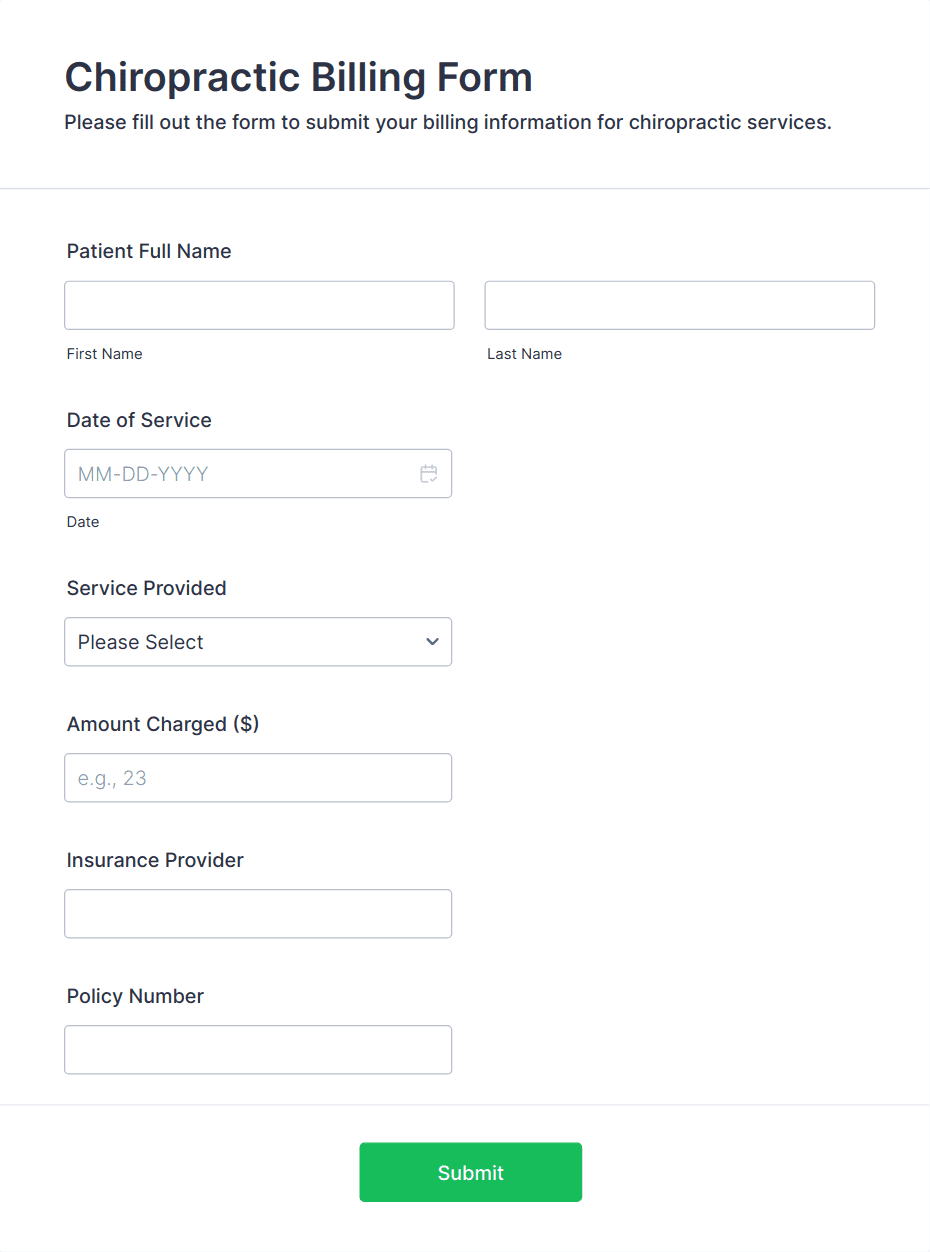Open the calendar date picker icon
This screenshot has height=1252, width=930.
pos(429,474)
